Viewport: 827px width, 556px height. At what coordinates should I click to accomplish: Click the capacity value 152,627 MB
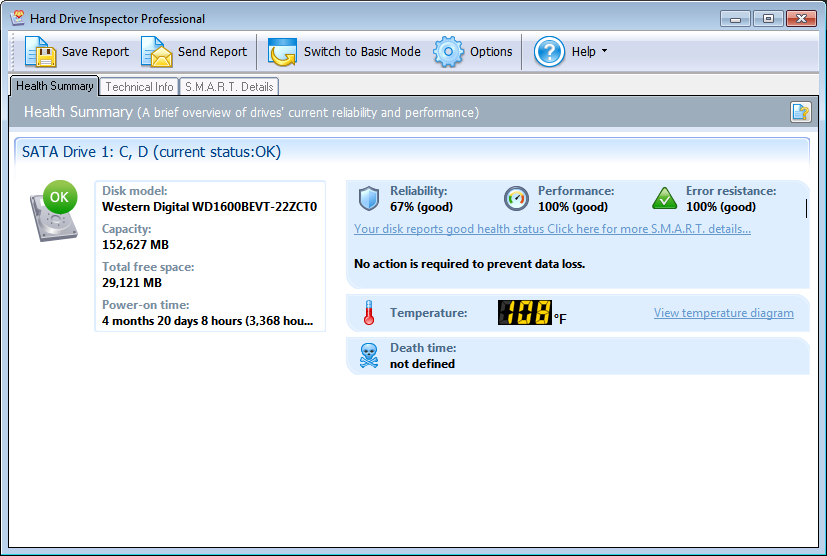pos(136,245)
